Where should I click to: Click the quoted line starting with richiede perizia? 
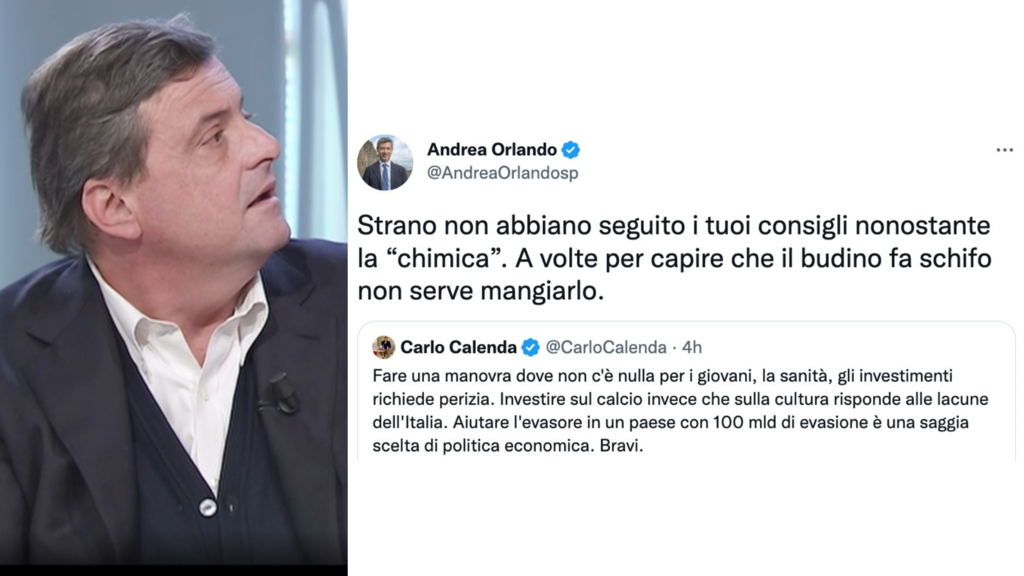coord(680,399)
